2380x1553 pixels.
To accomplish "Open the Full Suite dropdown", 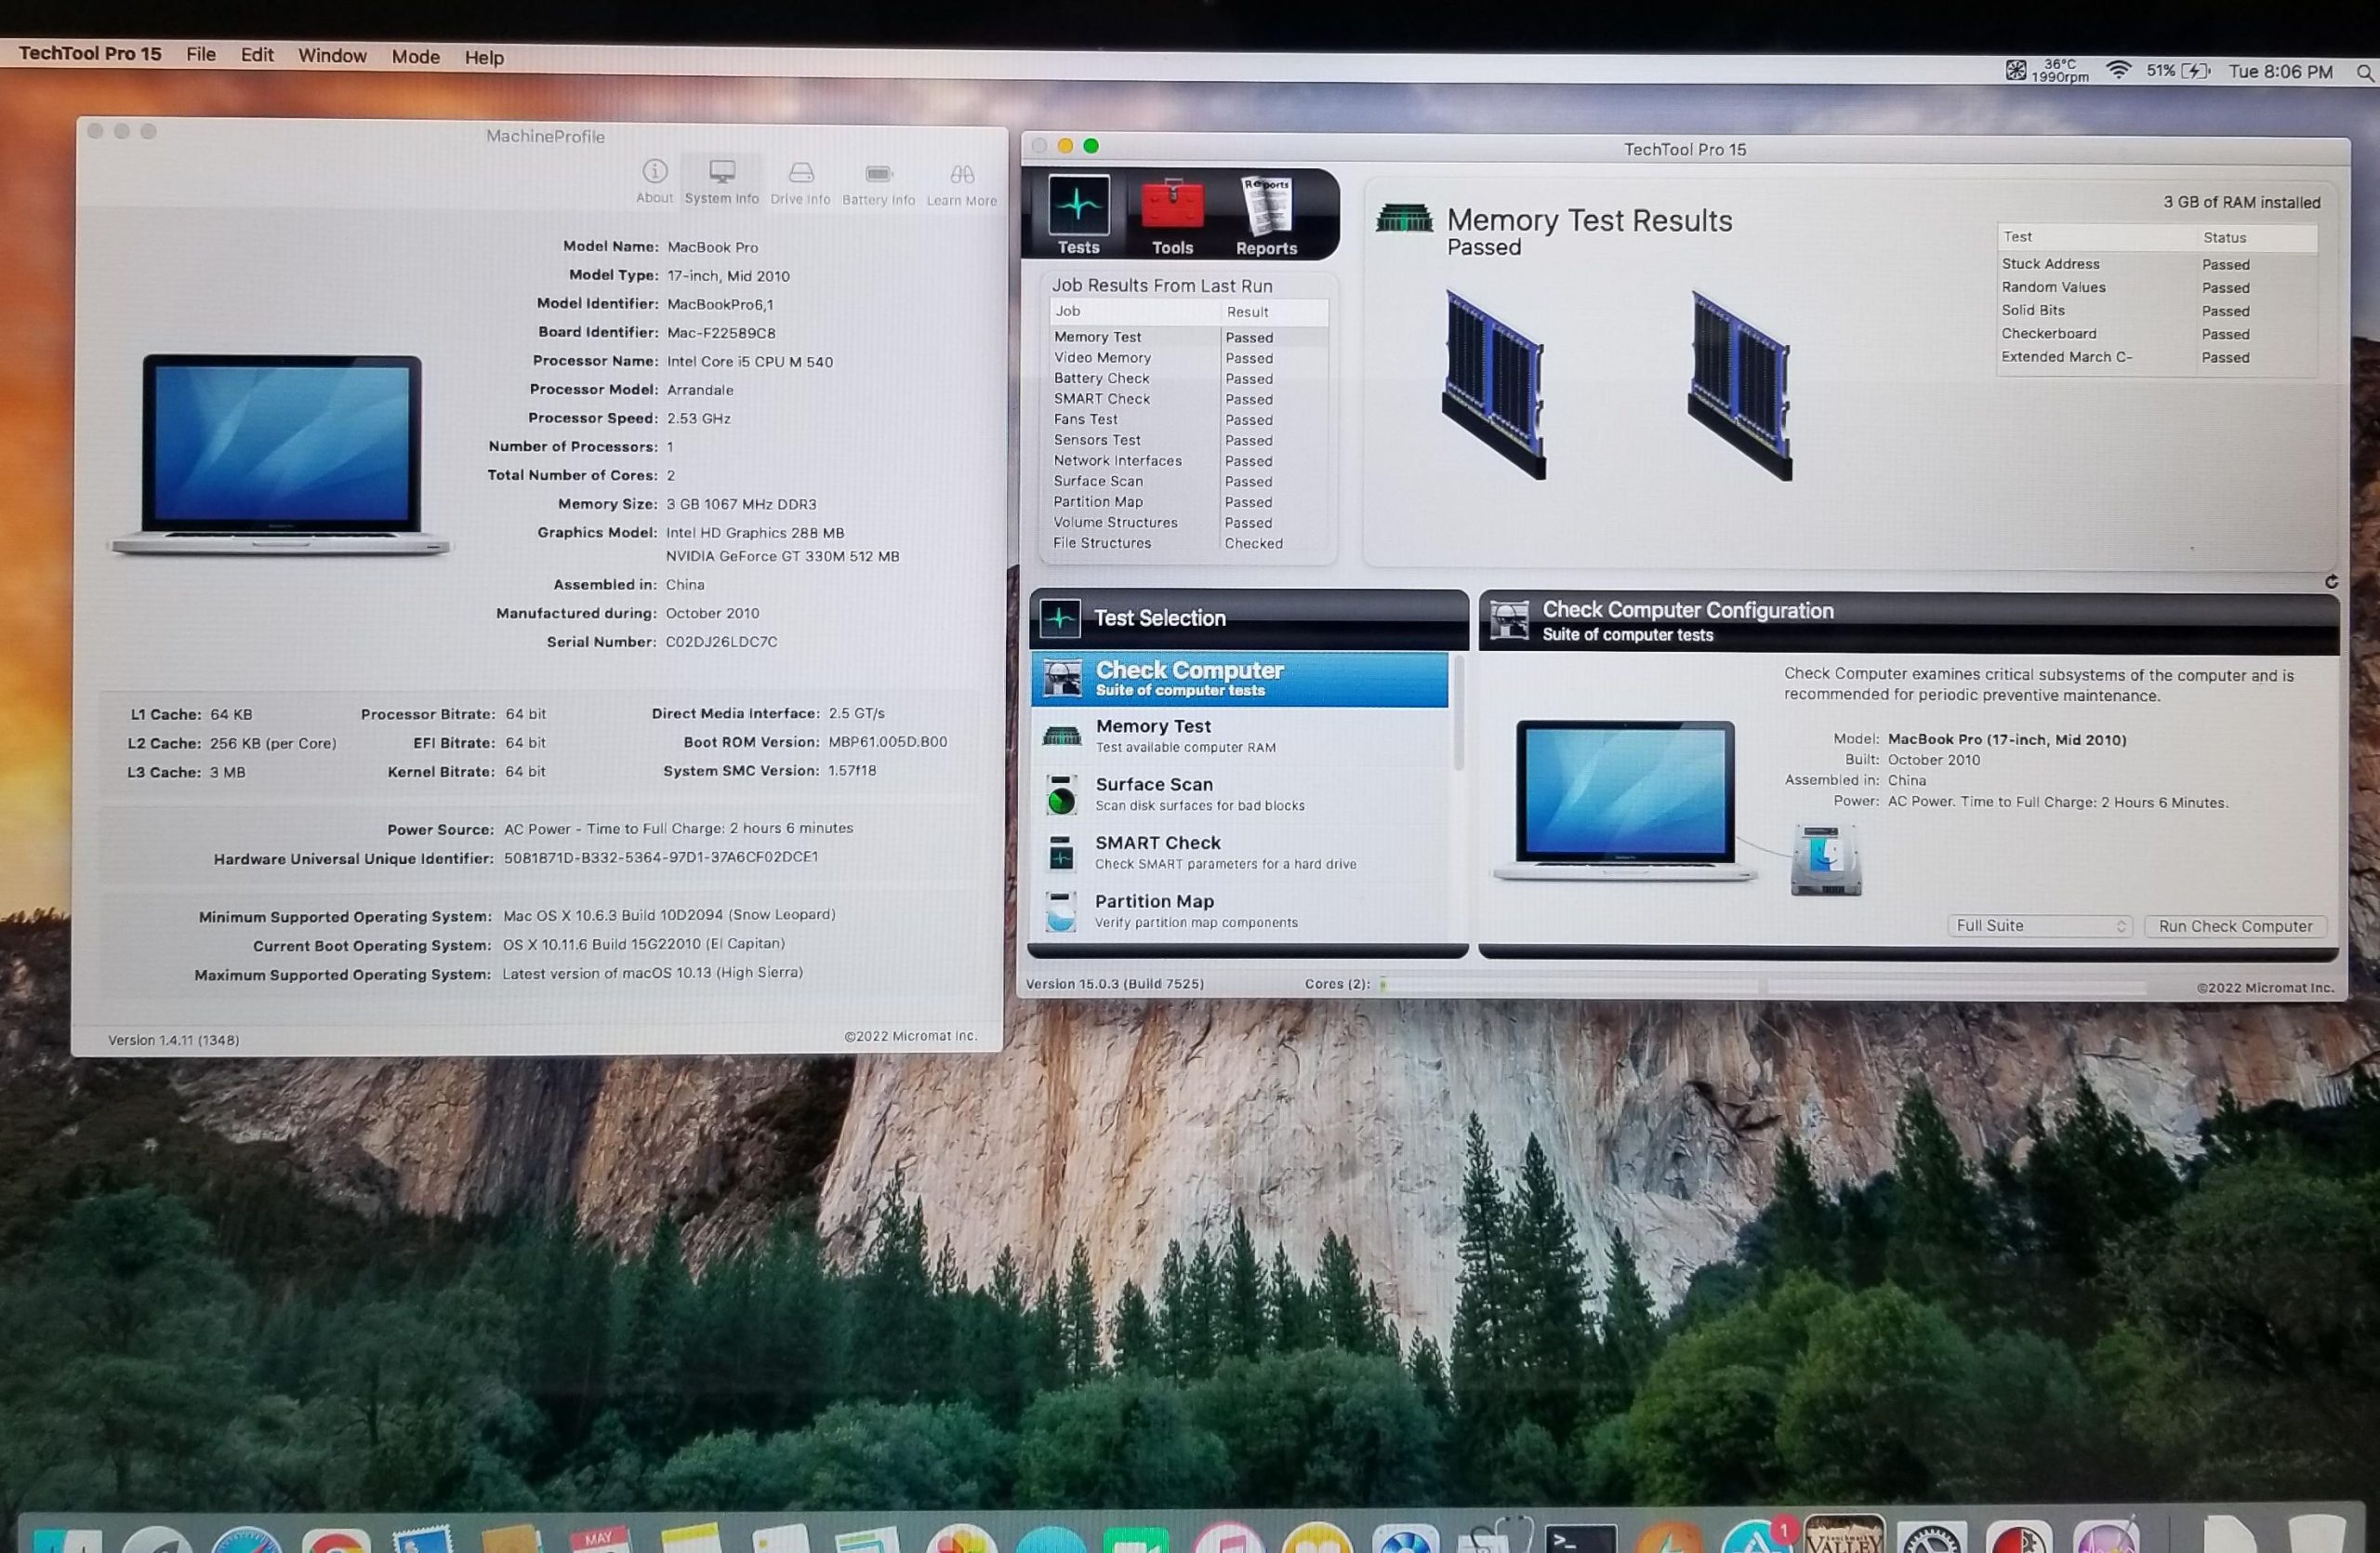I will pyautogui.click(x=2039, y=926).
